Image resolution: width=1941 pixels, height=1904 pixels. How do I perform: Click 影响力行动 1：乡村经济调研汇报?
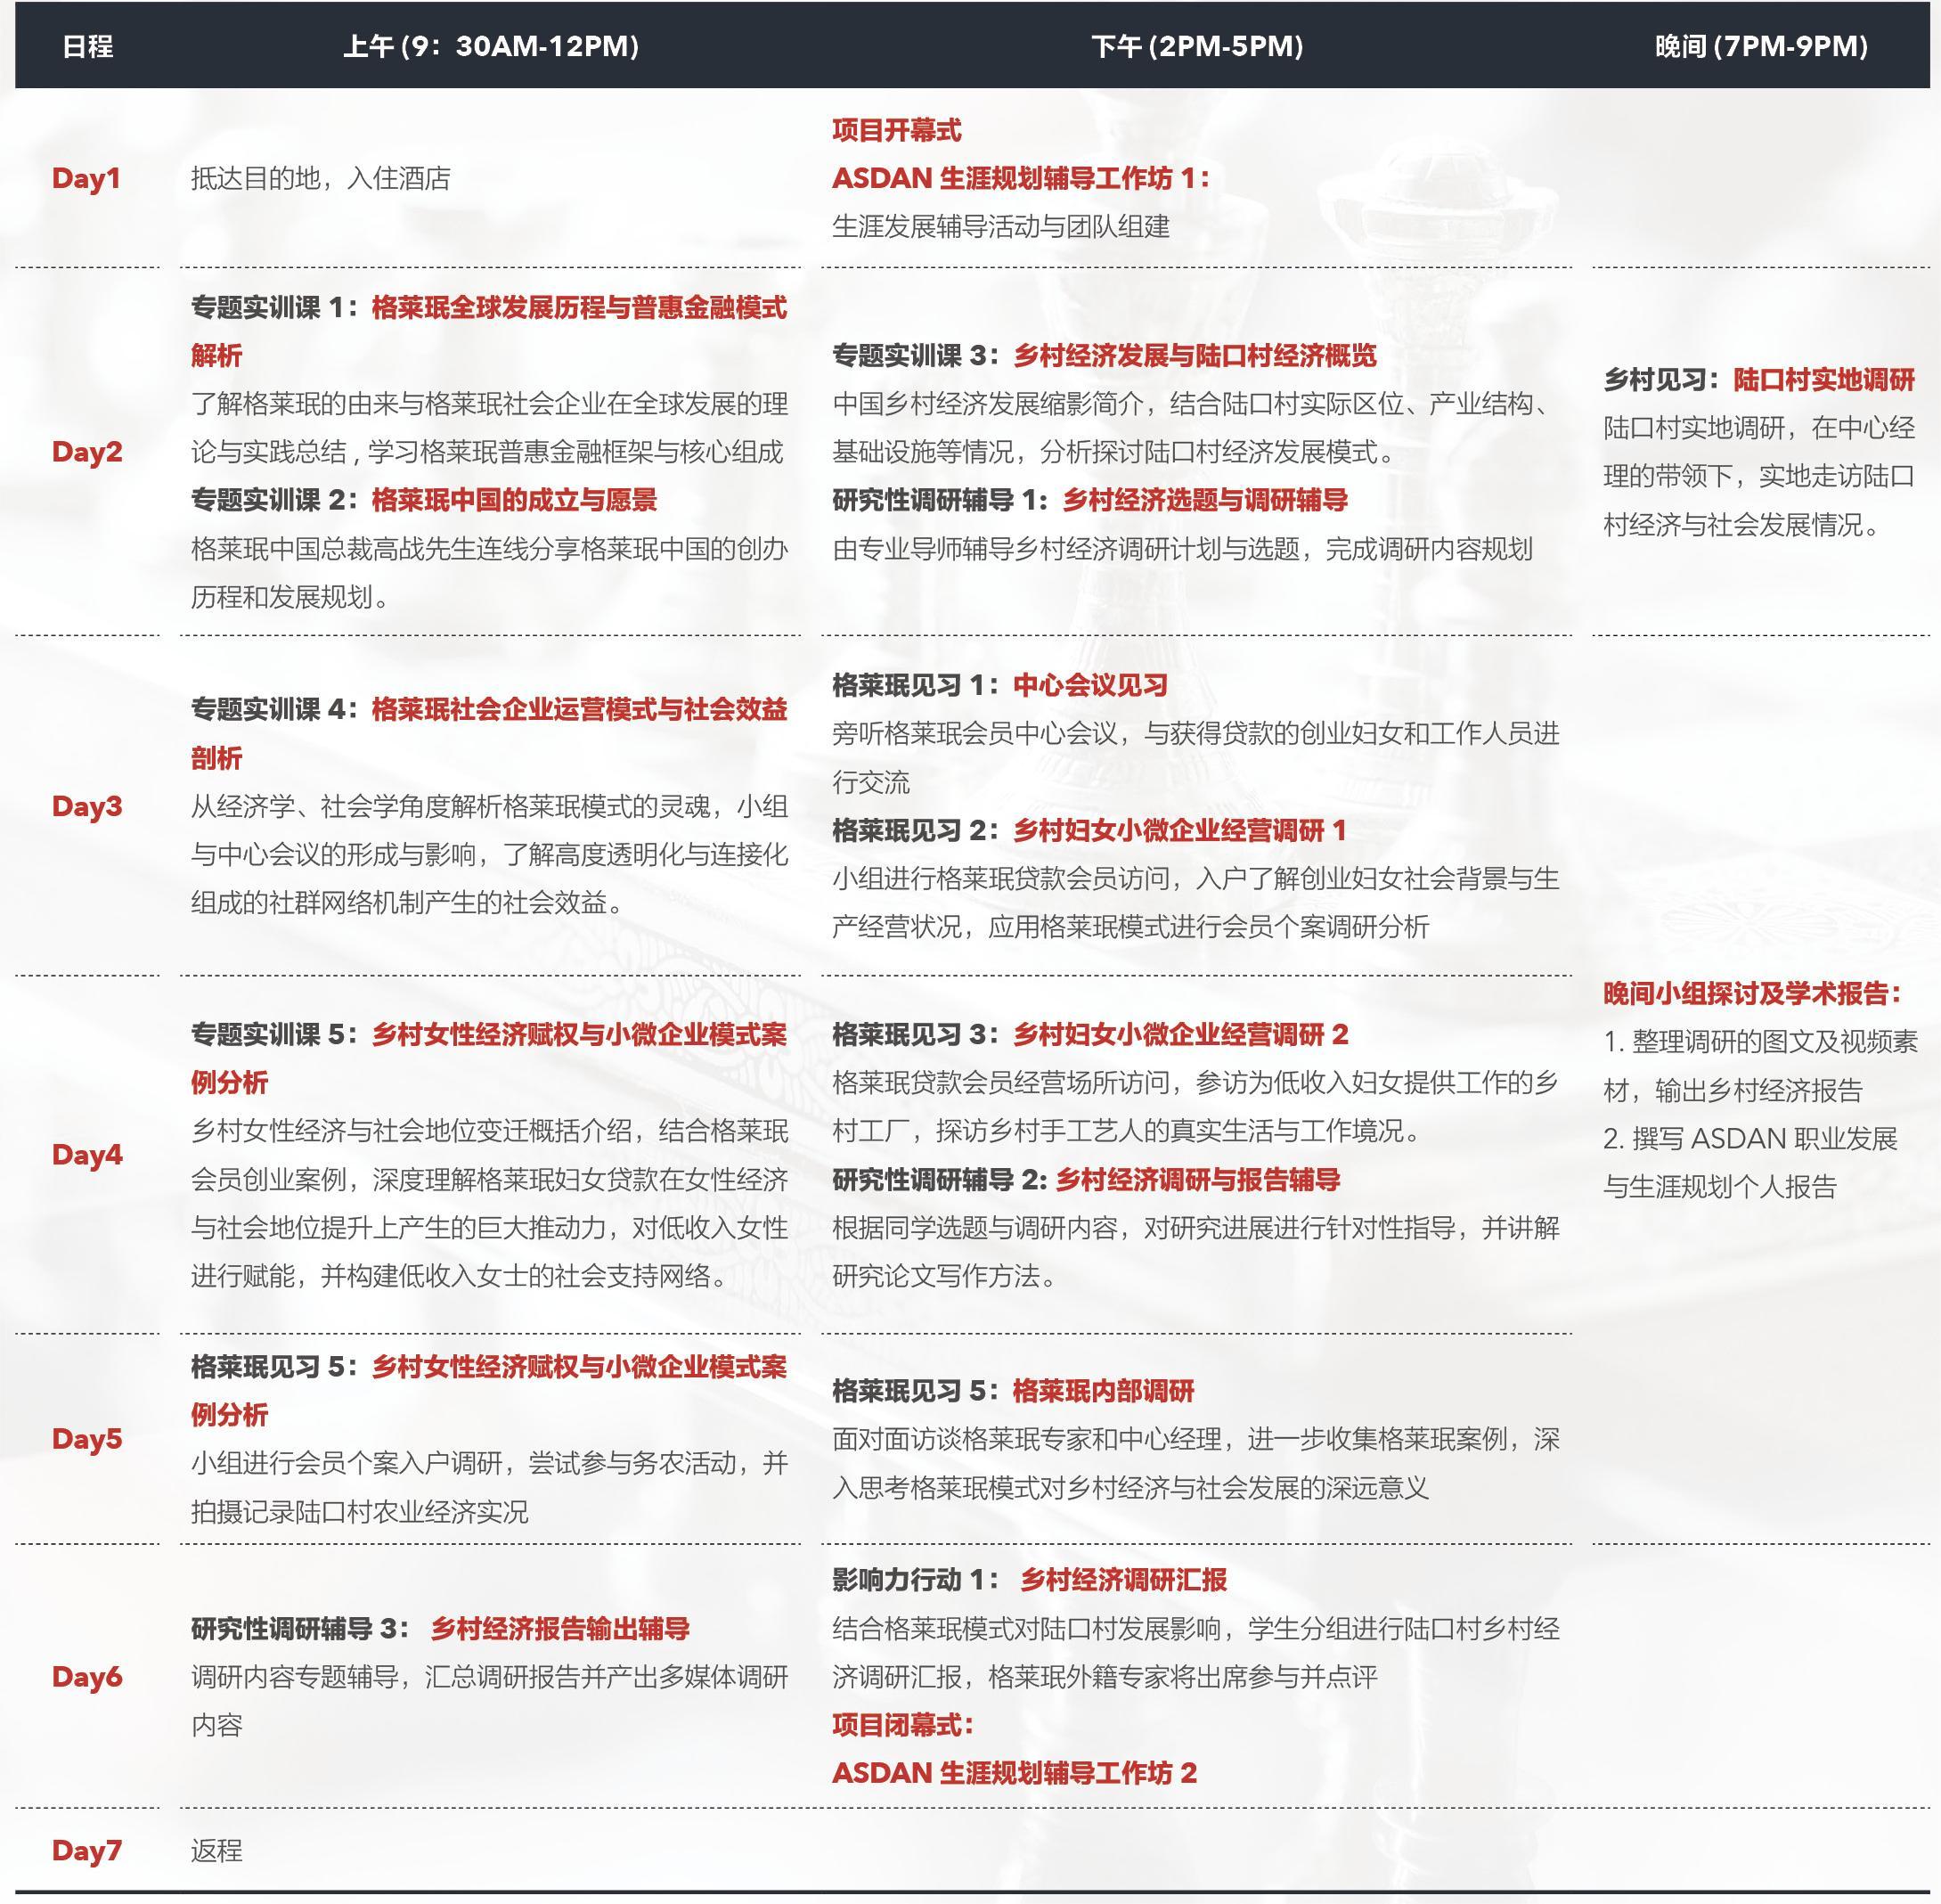click(1029, 1580)
